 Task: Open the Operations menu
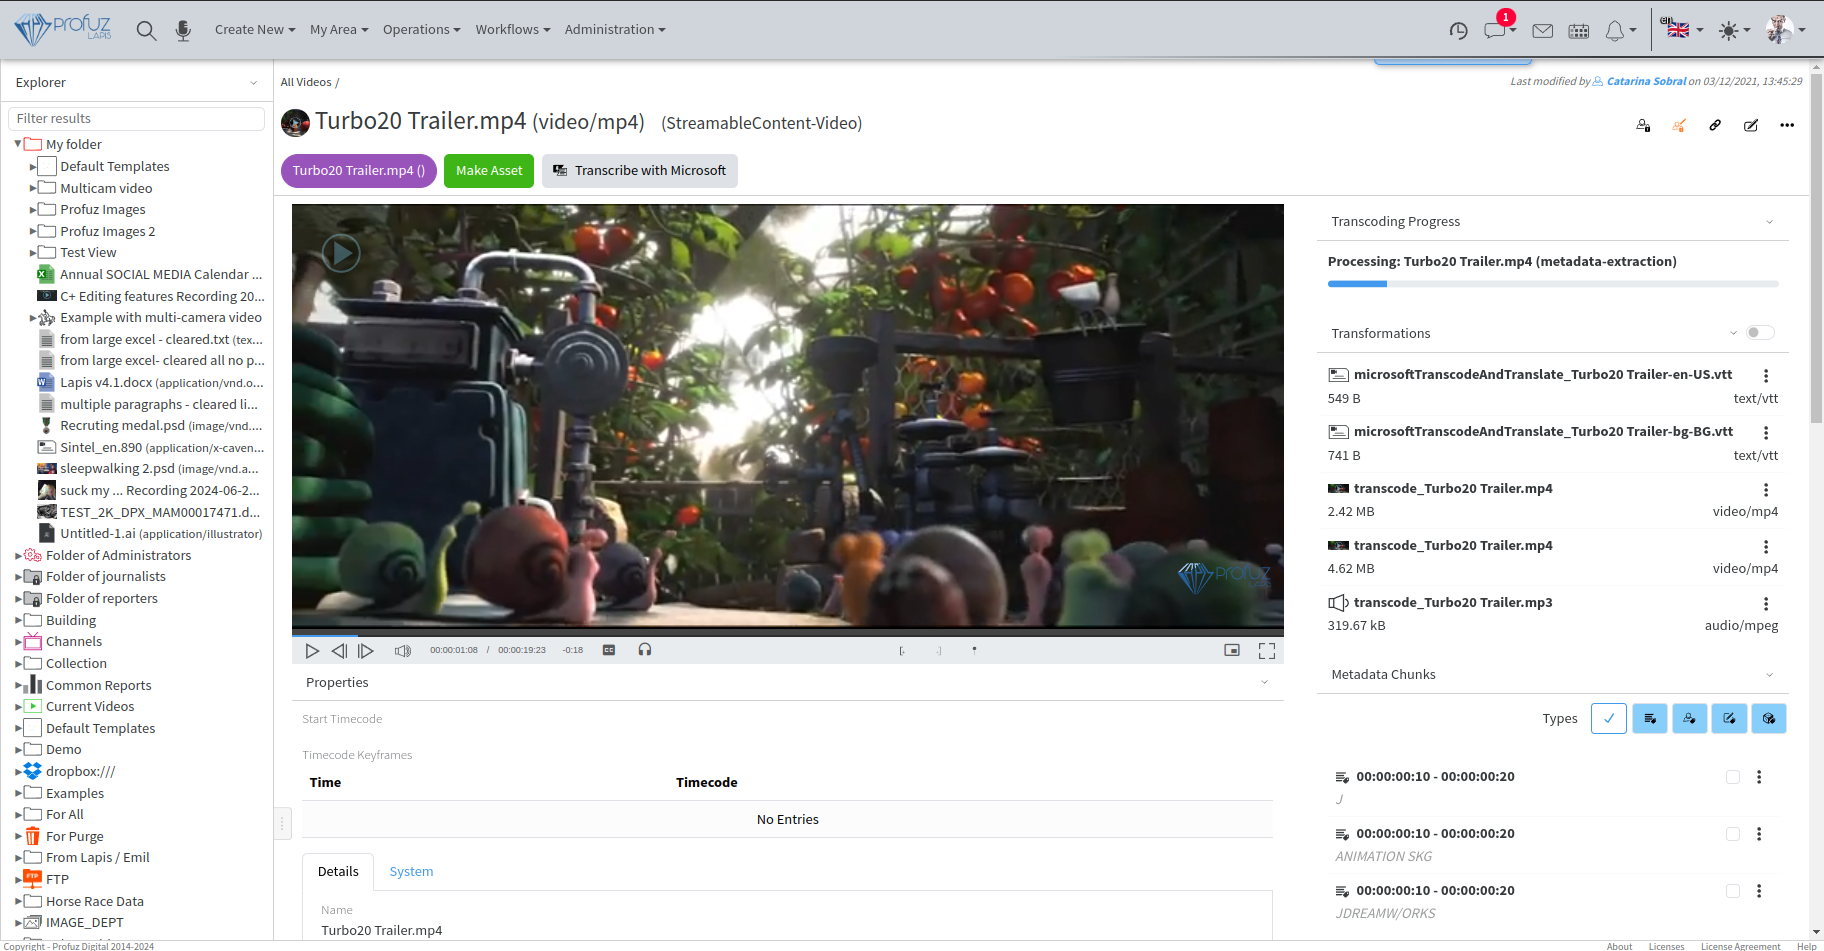pos(421,30)
